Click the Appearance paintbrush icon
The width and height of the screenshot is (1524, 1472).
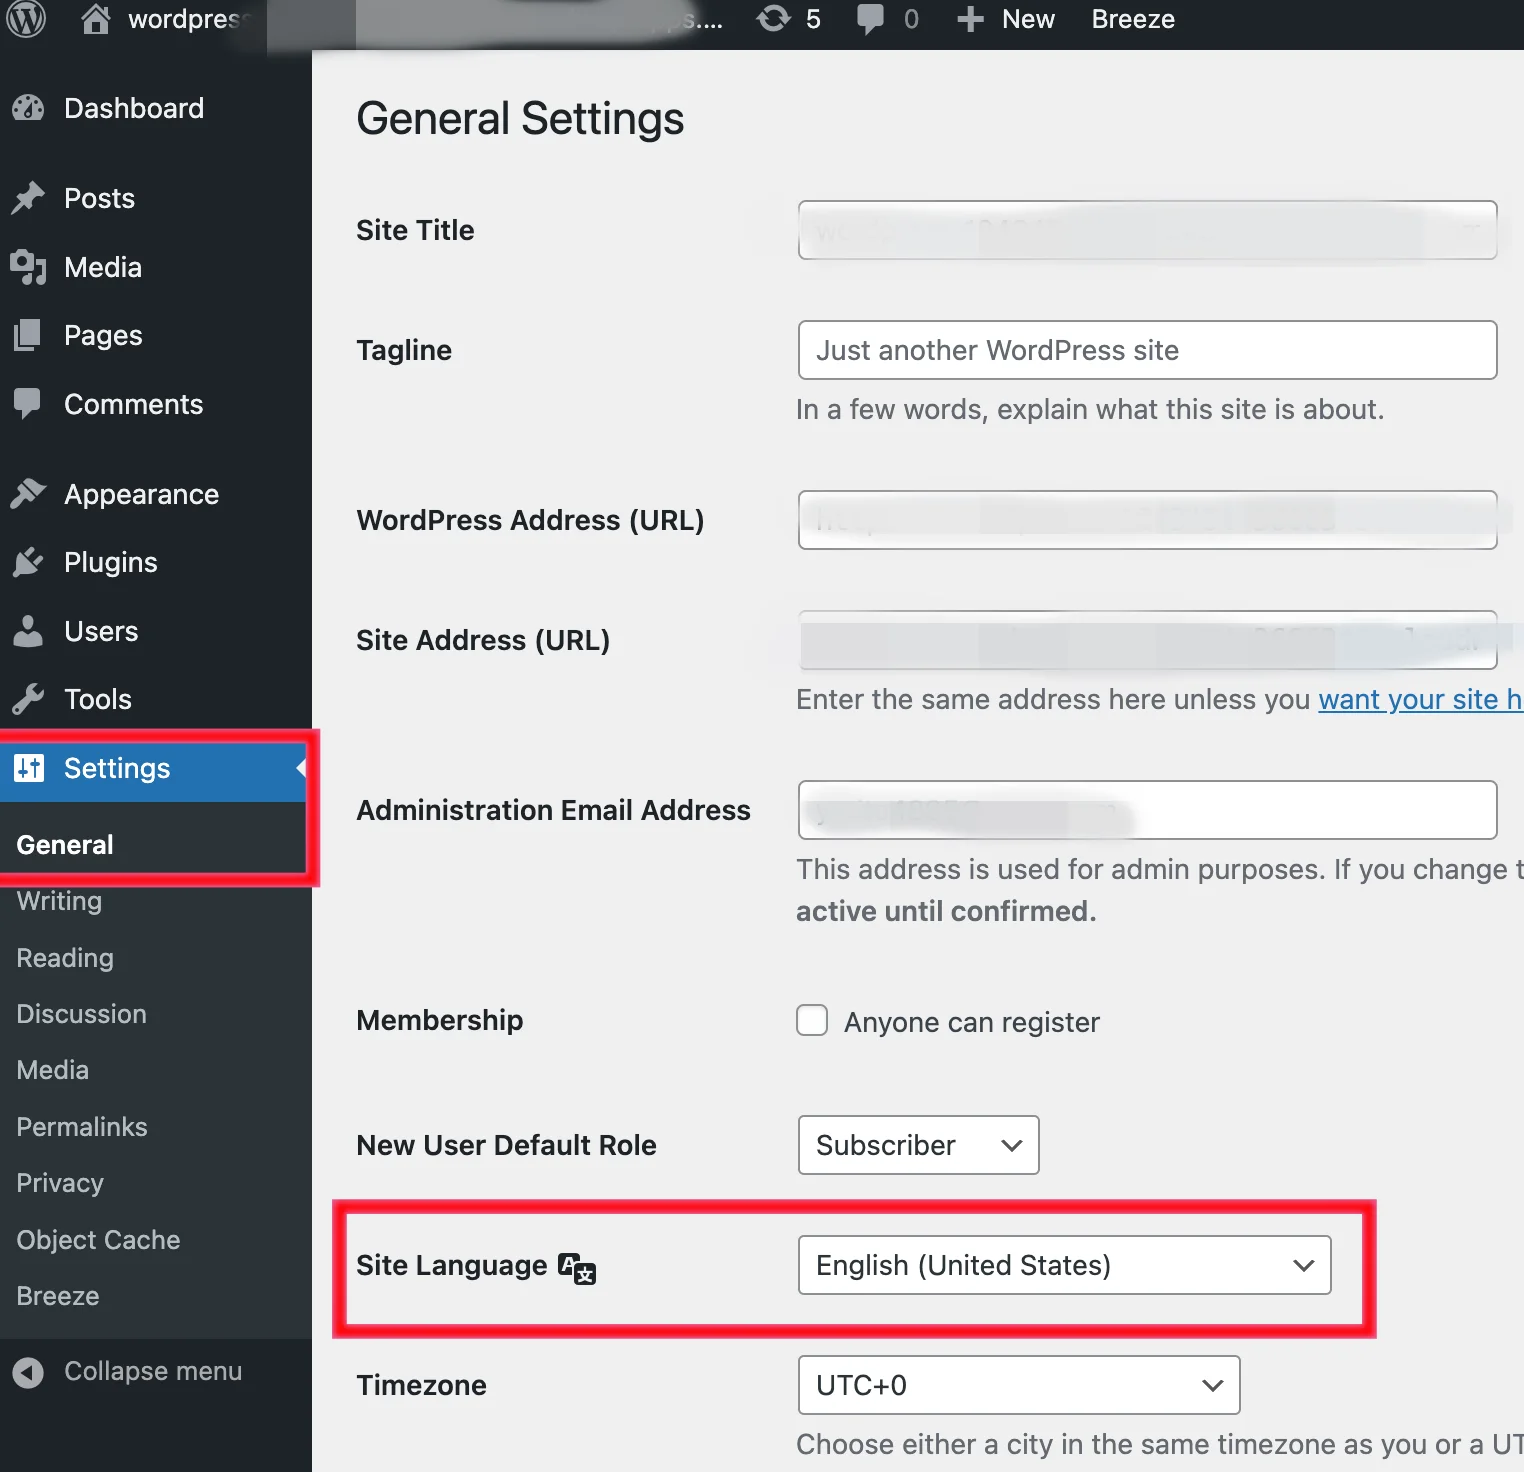(x=28, y=494)
